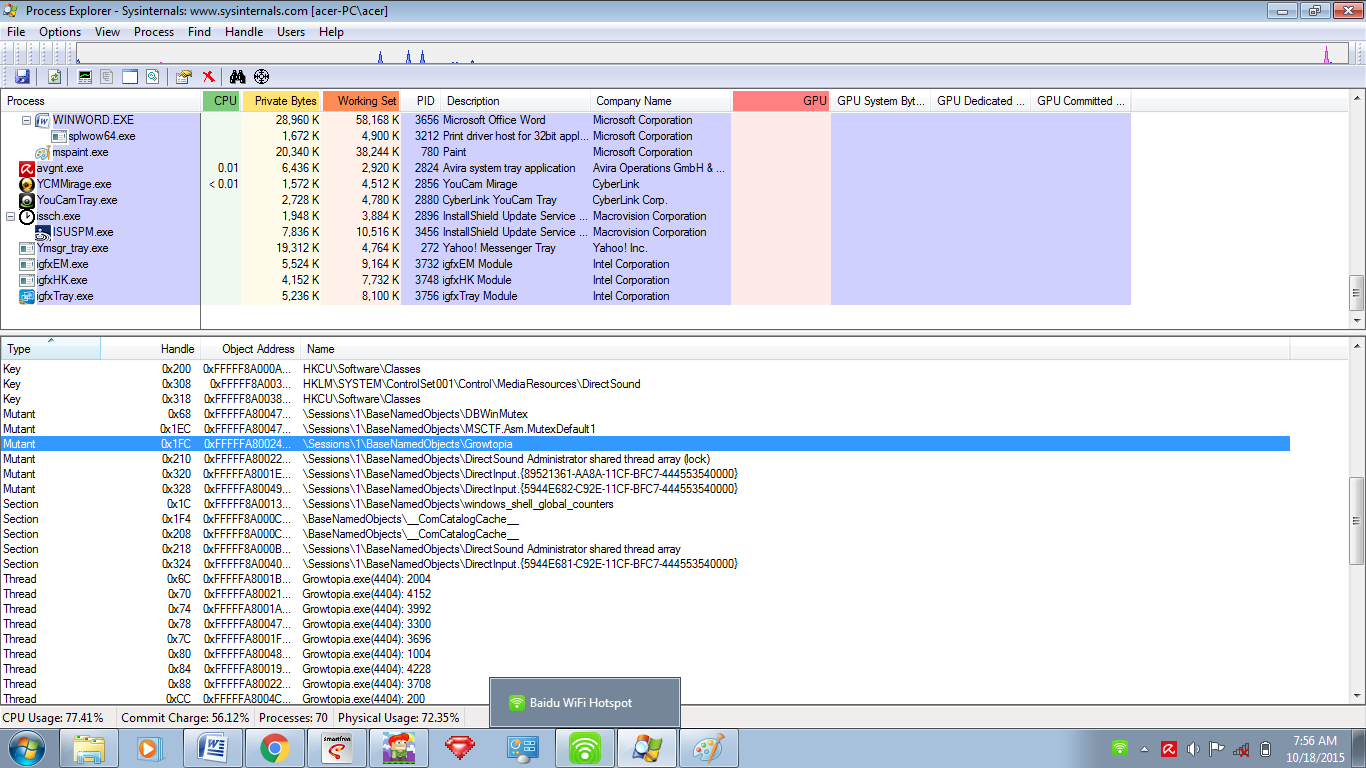Click the View Handles/DLLs toolbar icon
1366x768 pixels.
pyautogui.click(x=152, y=76)
